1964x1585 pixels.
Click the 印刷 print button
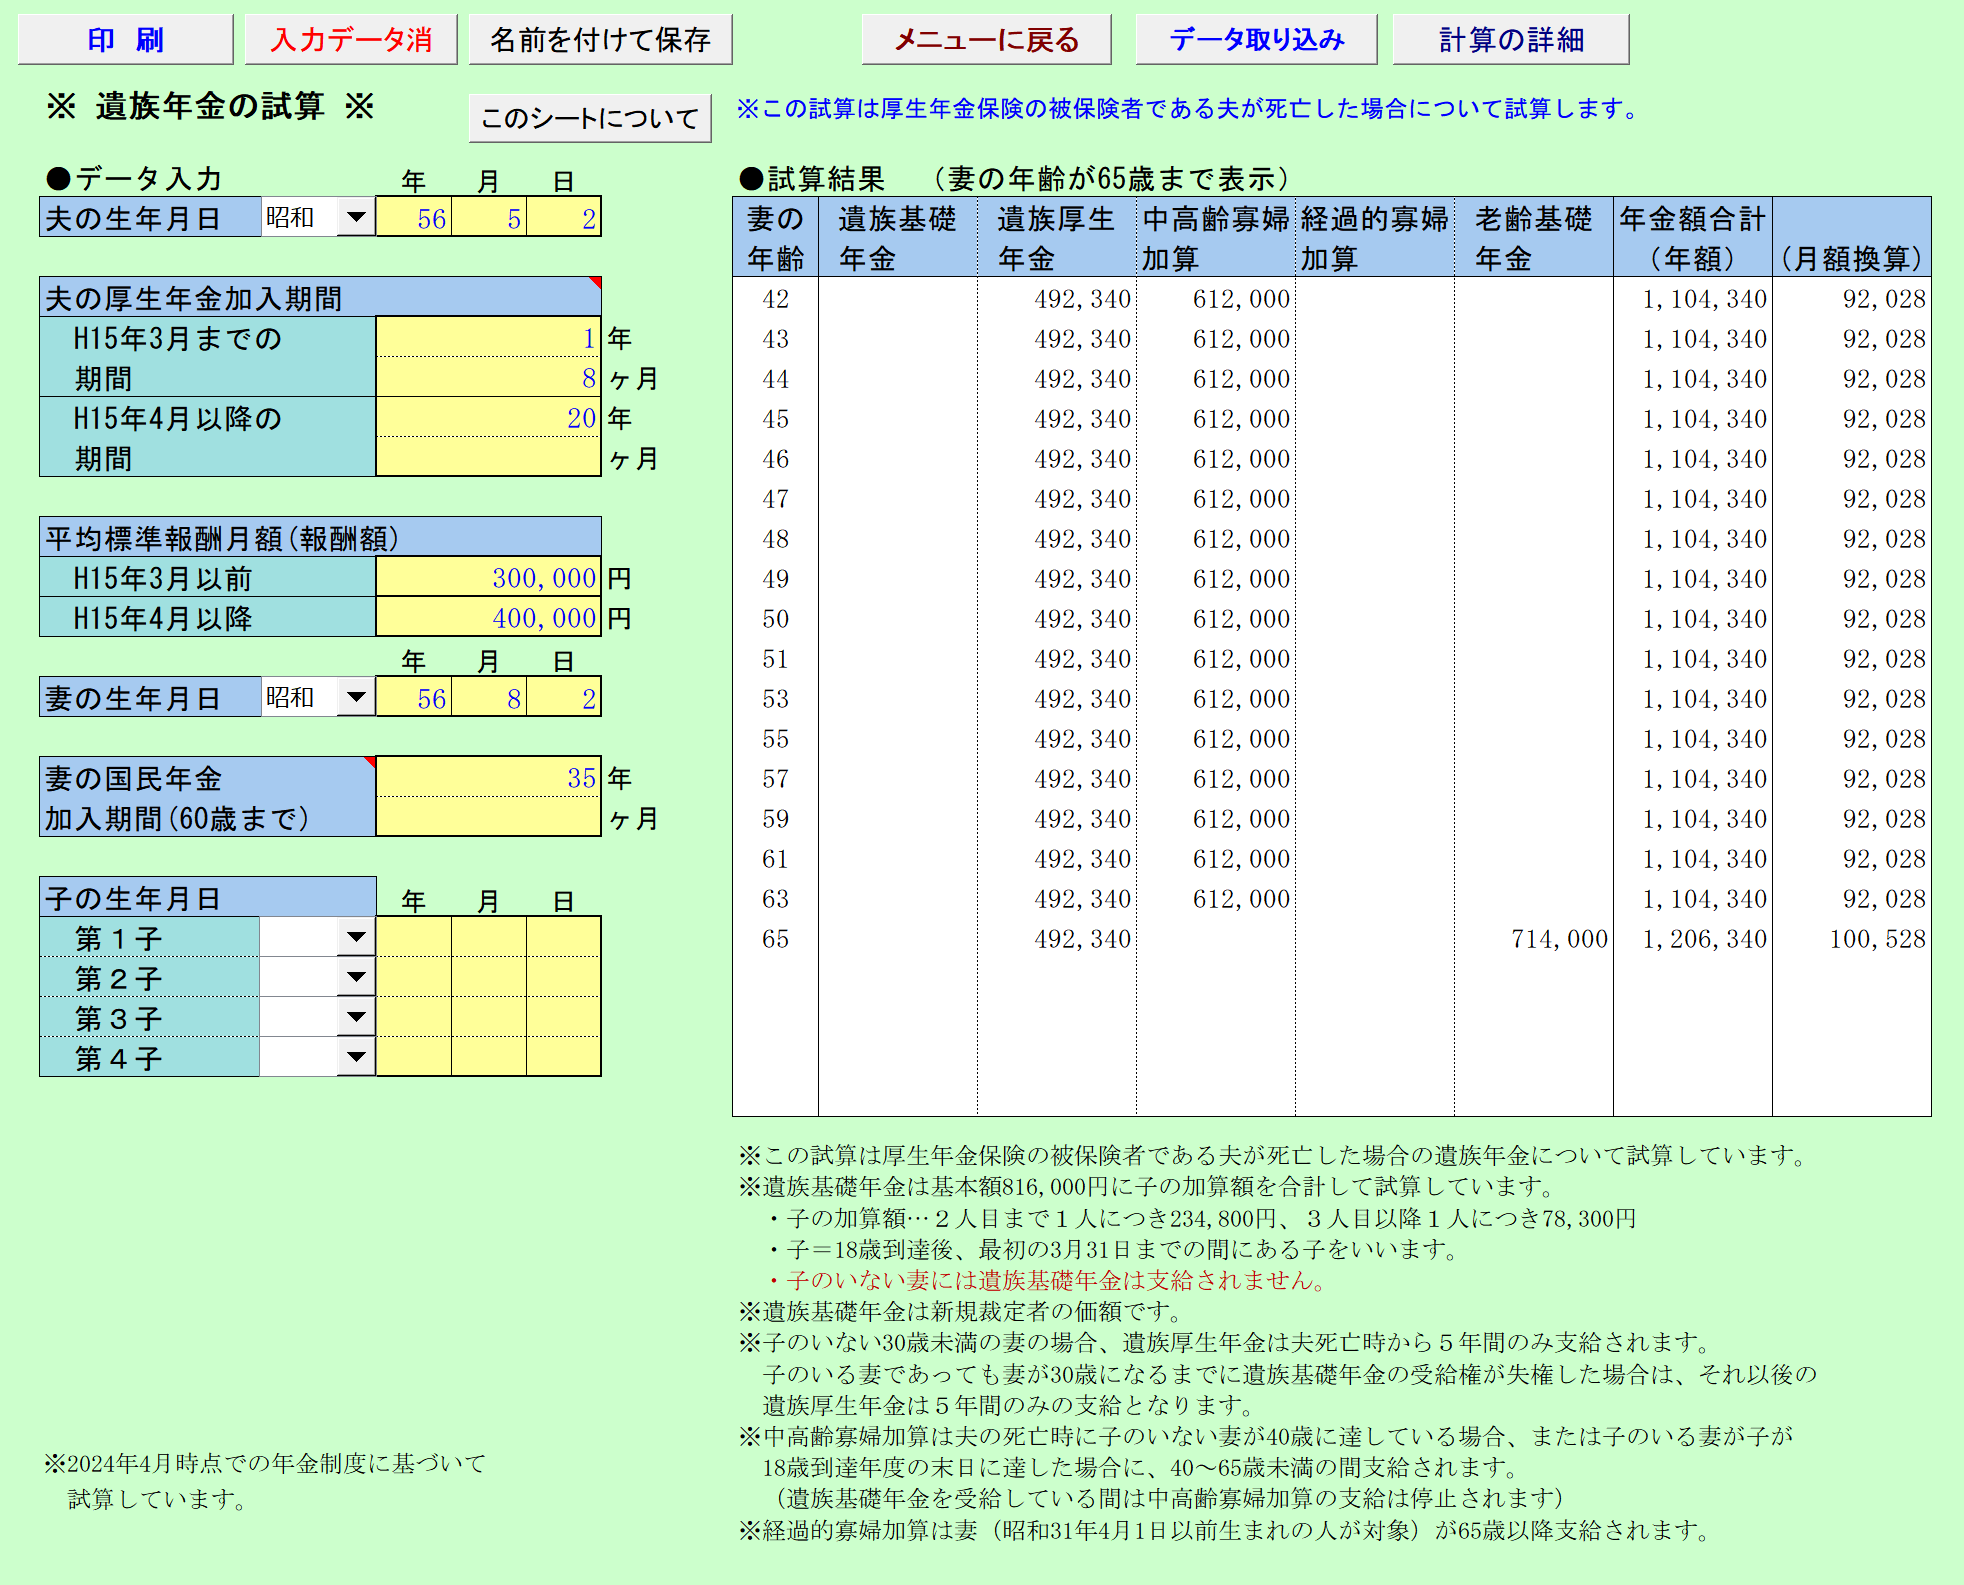pyautogui.click(x=125, y=40)
